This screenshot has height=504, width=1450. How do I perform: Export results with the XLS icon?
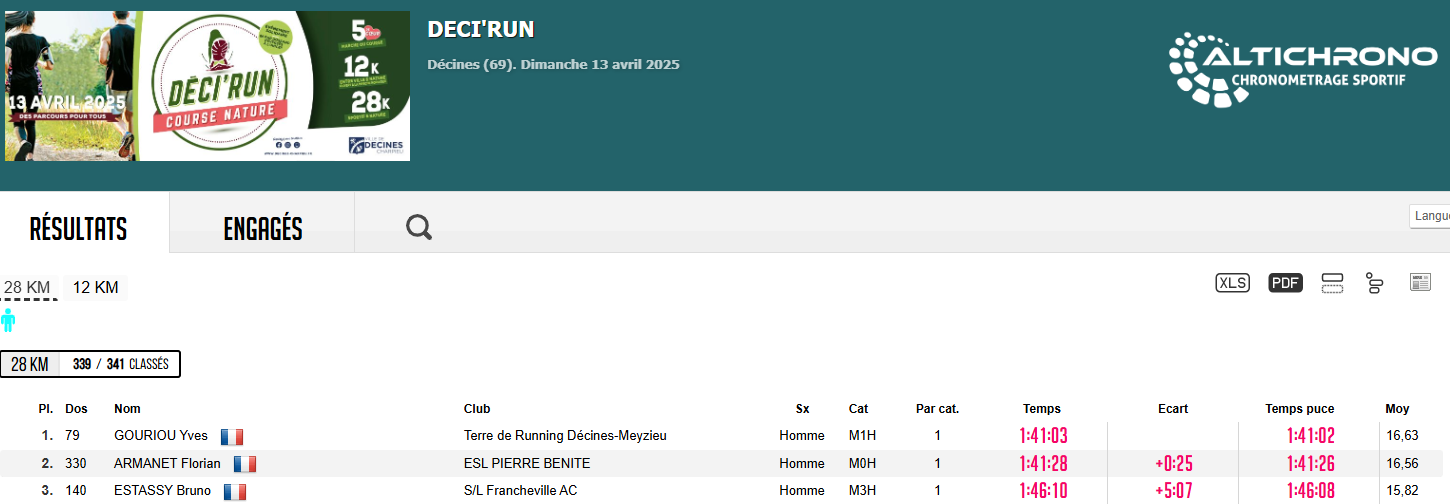1232,283
